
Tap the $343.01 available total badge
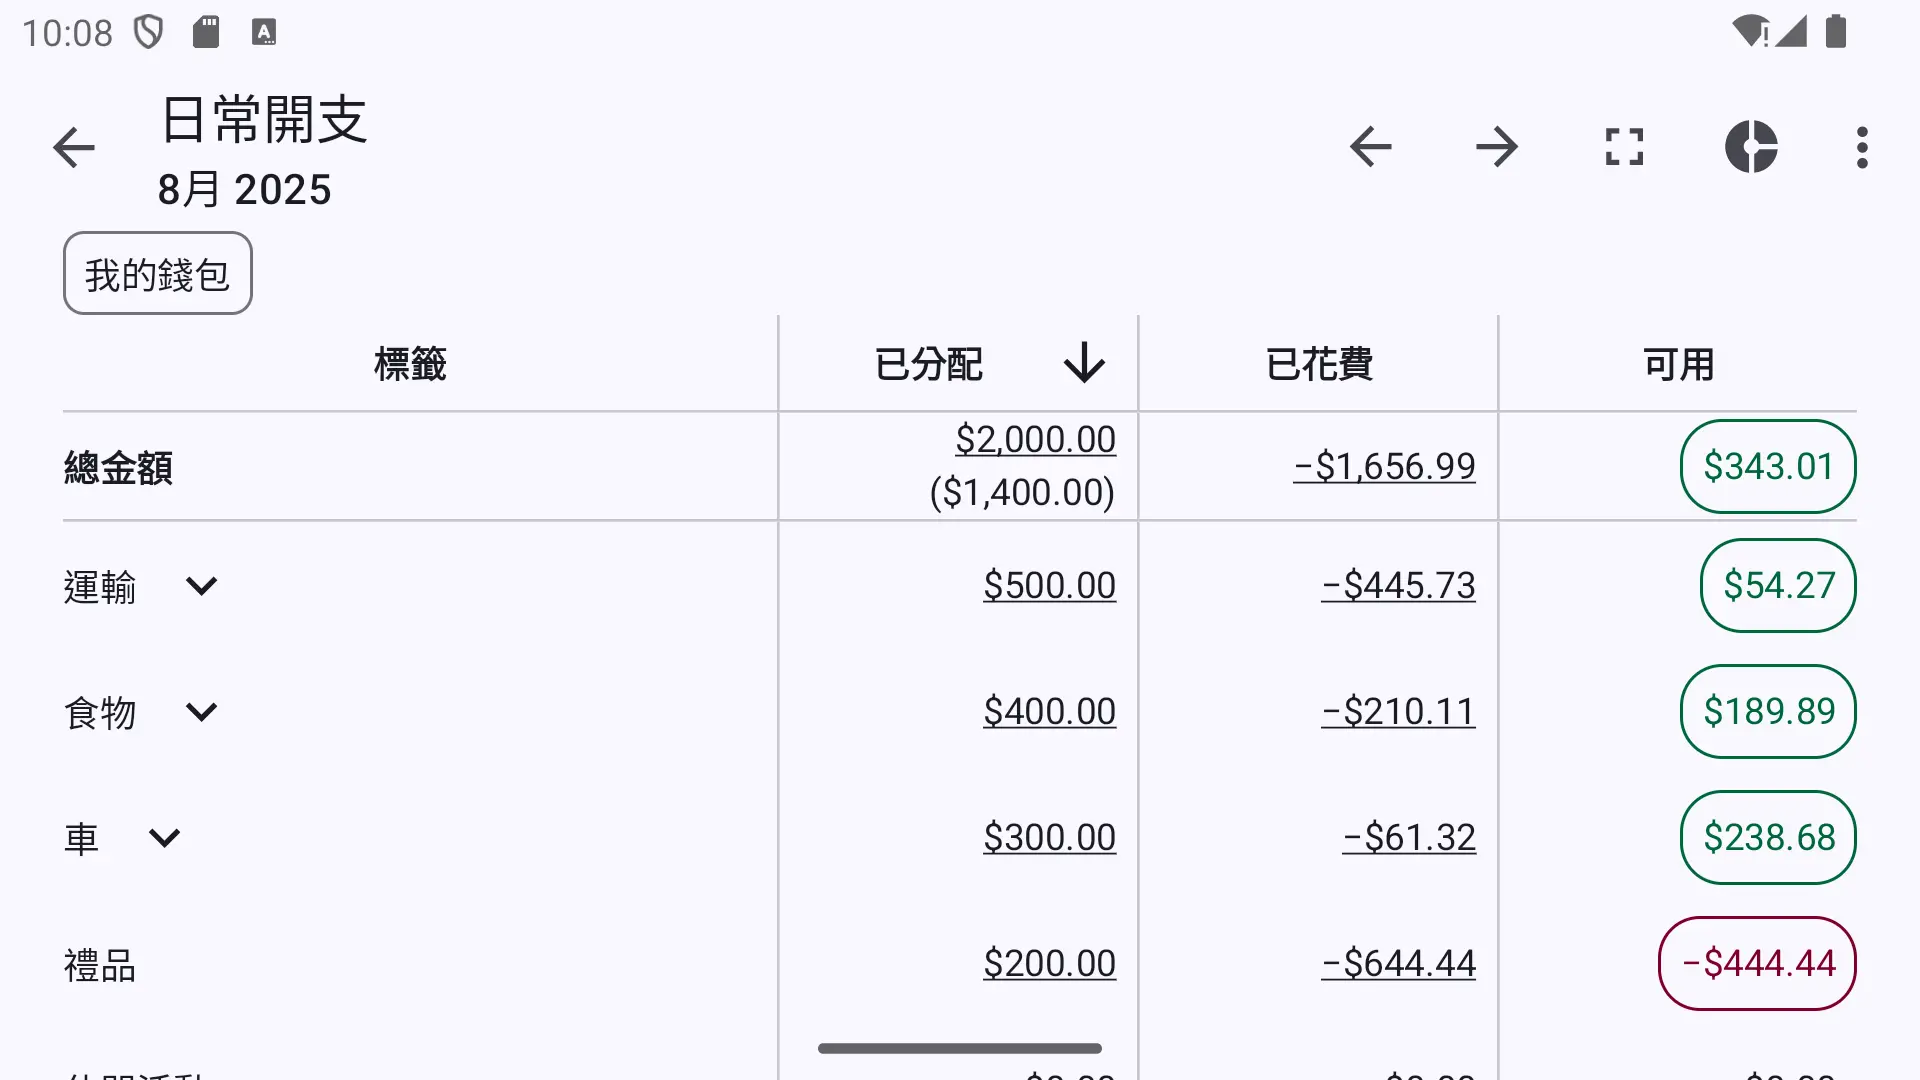1768,466
